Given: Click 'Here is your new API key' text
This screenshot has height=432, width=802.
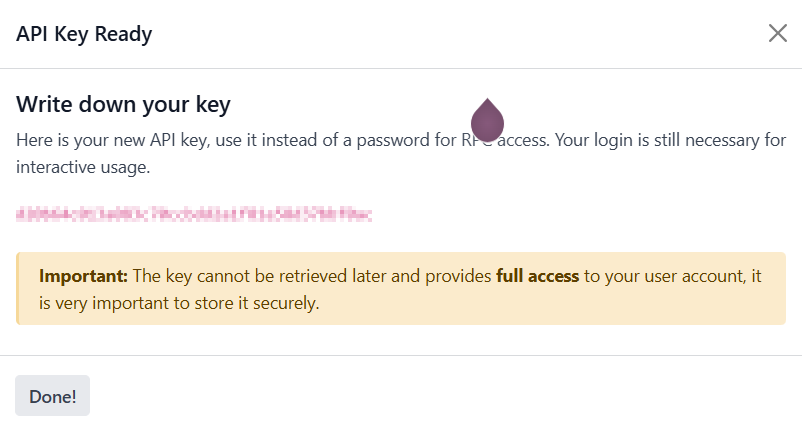Looking at the screenshot, I should 112,140.
